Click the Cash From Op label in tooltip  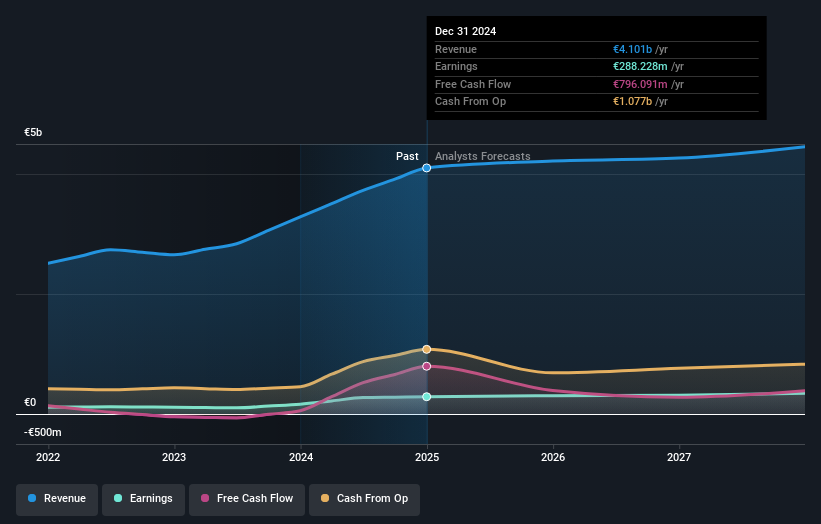[471, 102]
